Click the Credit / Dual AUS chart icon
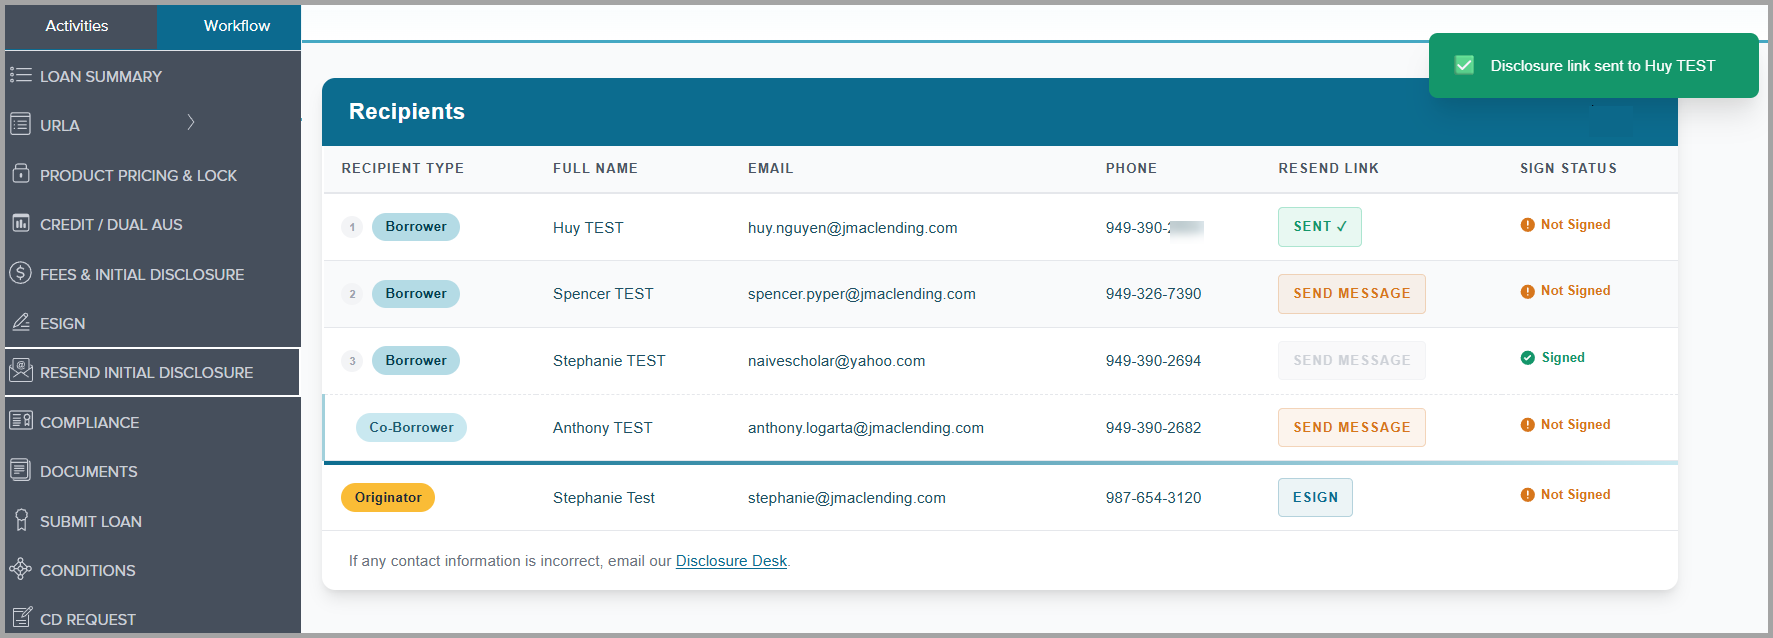The height and width of the screenshot is (638, 1773). [x=20, y=223]
